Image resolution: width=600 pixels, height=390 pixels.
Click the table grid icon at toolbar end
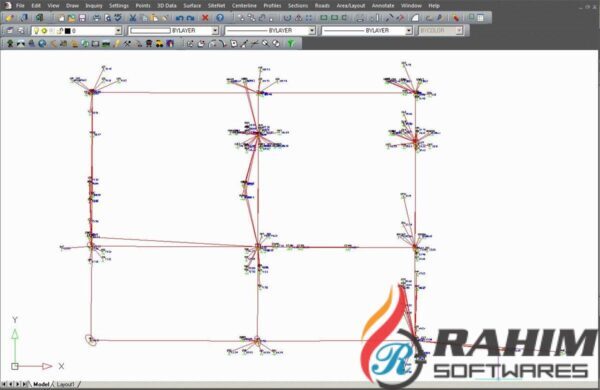coord(481,18)
